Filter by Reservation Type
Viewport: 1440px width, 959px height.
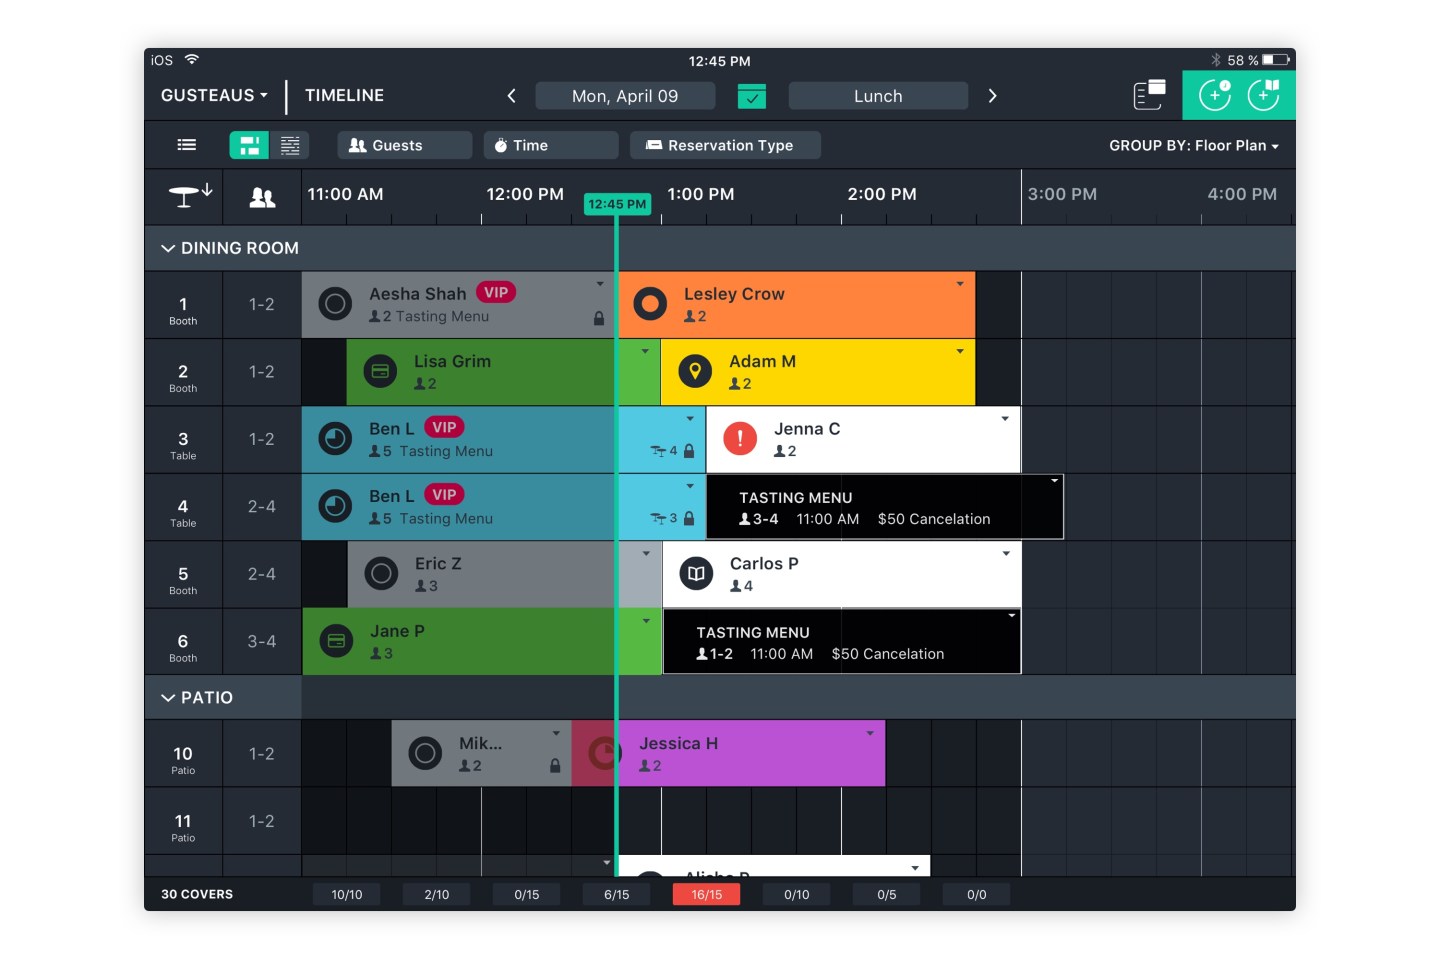point(725,145)
